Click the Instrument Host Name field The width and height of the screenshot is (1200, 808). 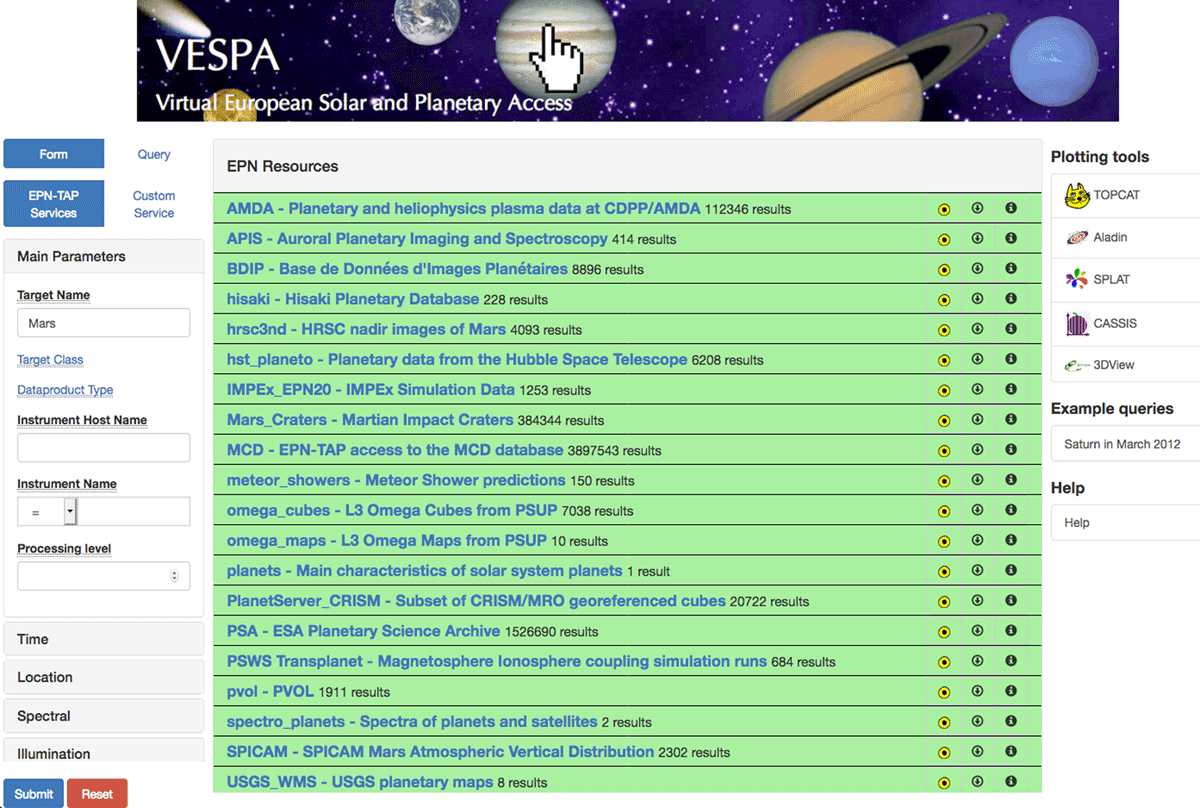point(104,448)
